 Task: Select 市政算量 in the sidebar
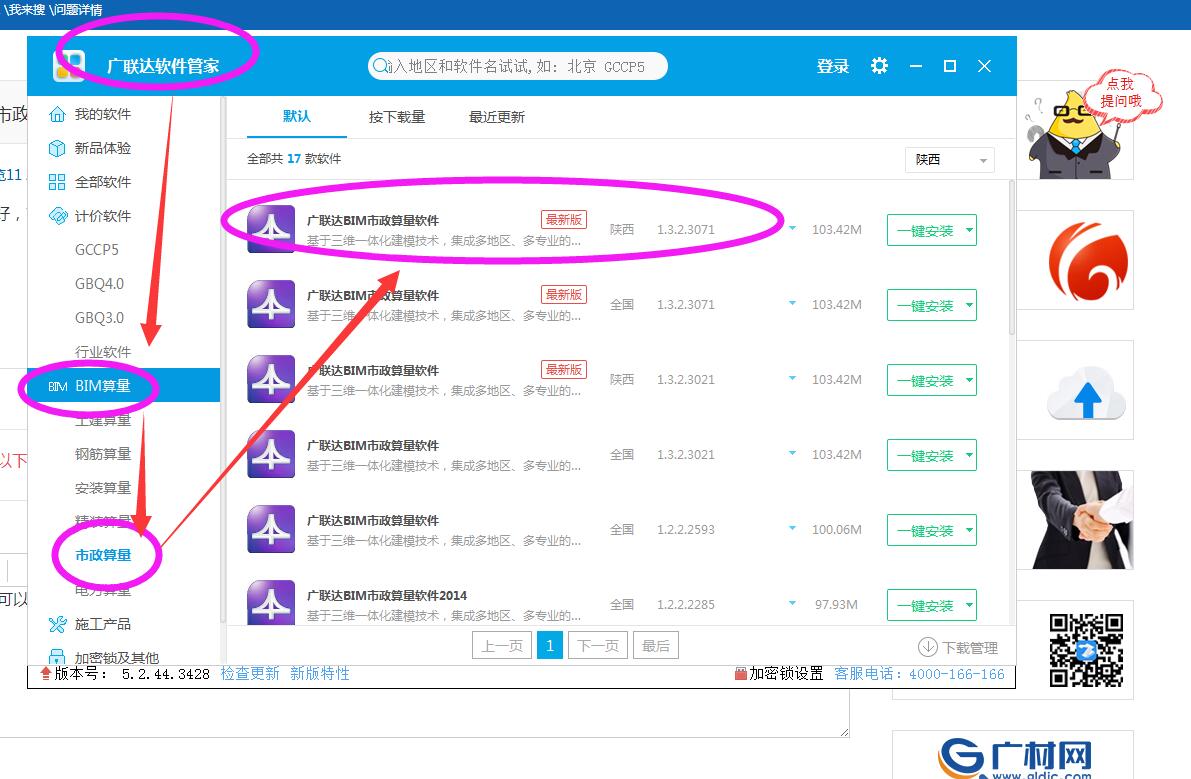point(103,556)
